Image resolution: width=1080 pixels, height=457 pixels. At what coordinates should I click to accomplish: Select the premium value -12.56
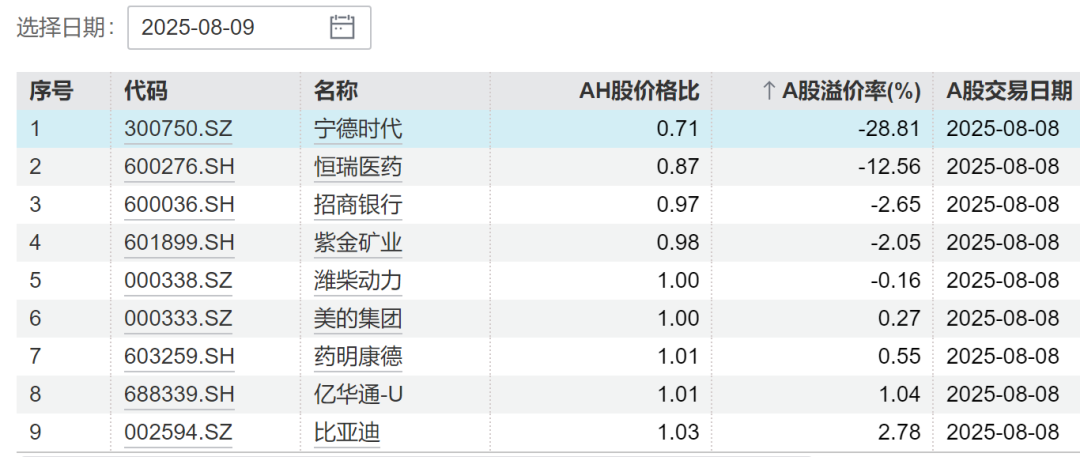click(889, 167)
